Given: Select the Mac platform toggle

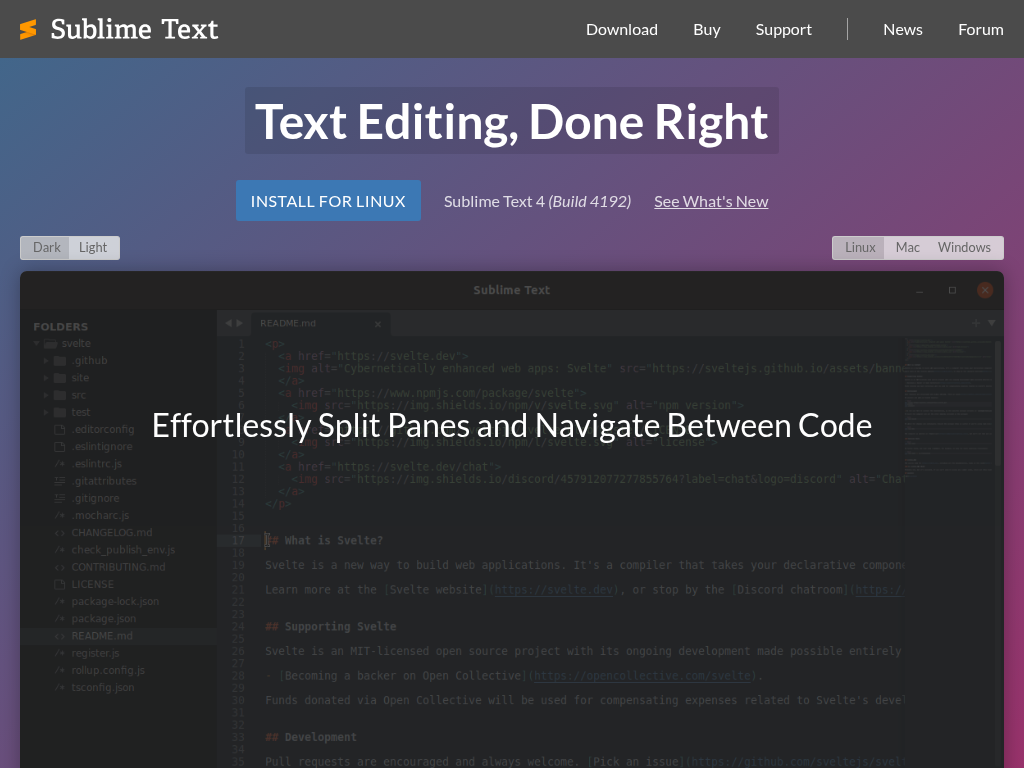Looking at the screenshot, I should click(x=907, y=248).
